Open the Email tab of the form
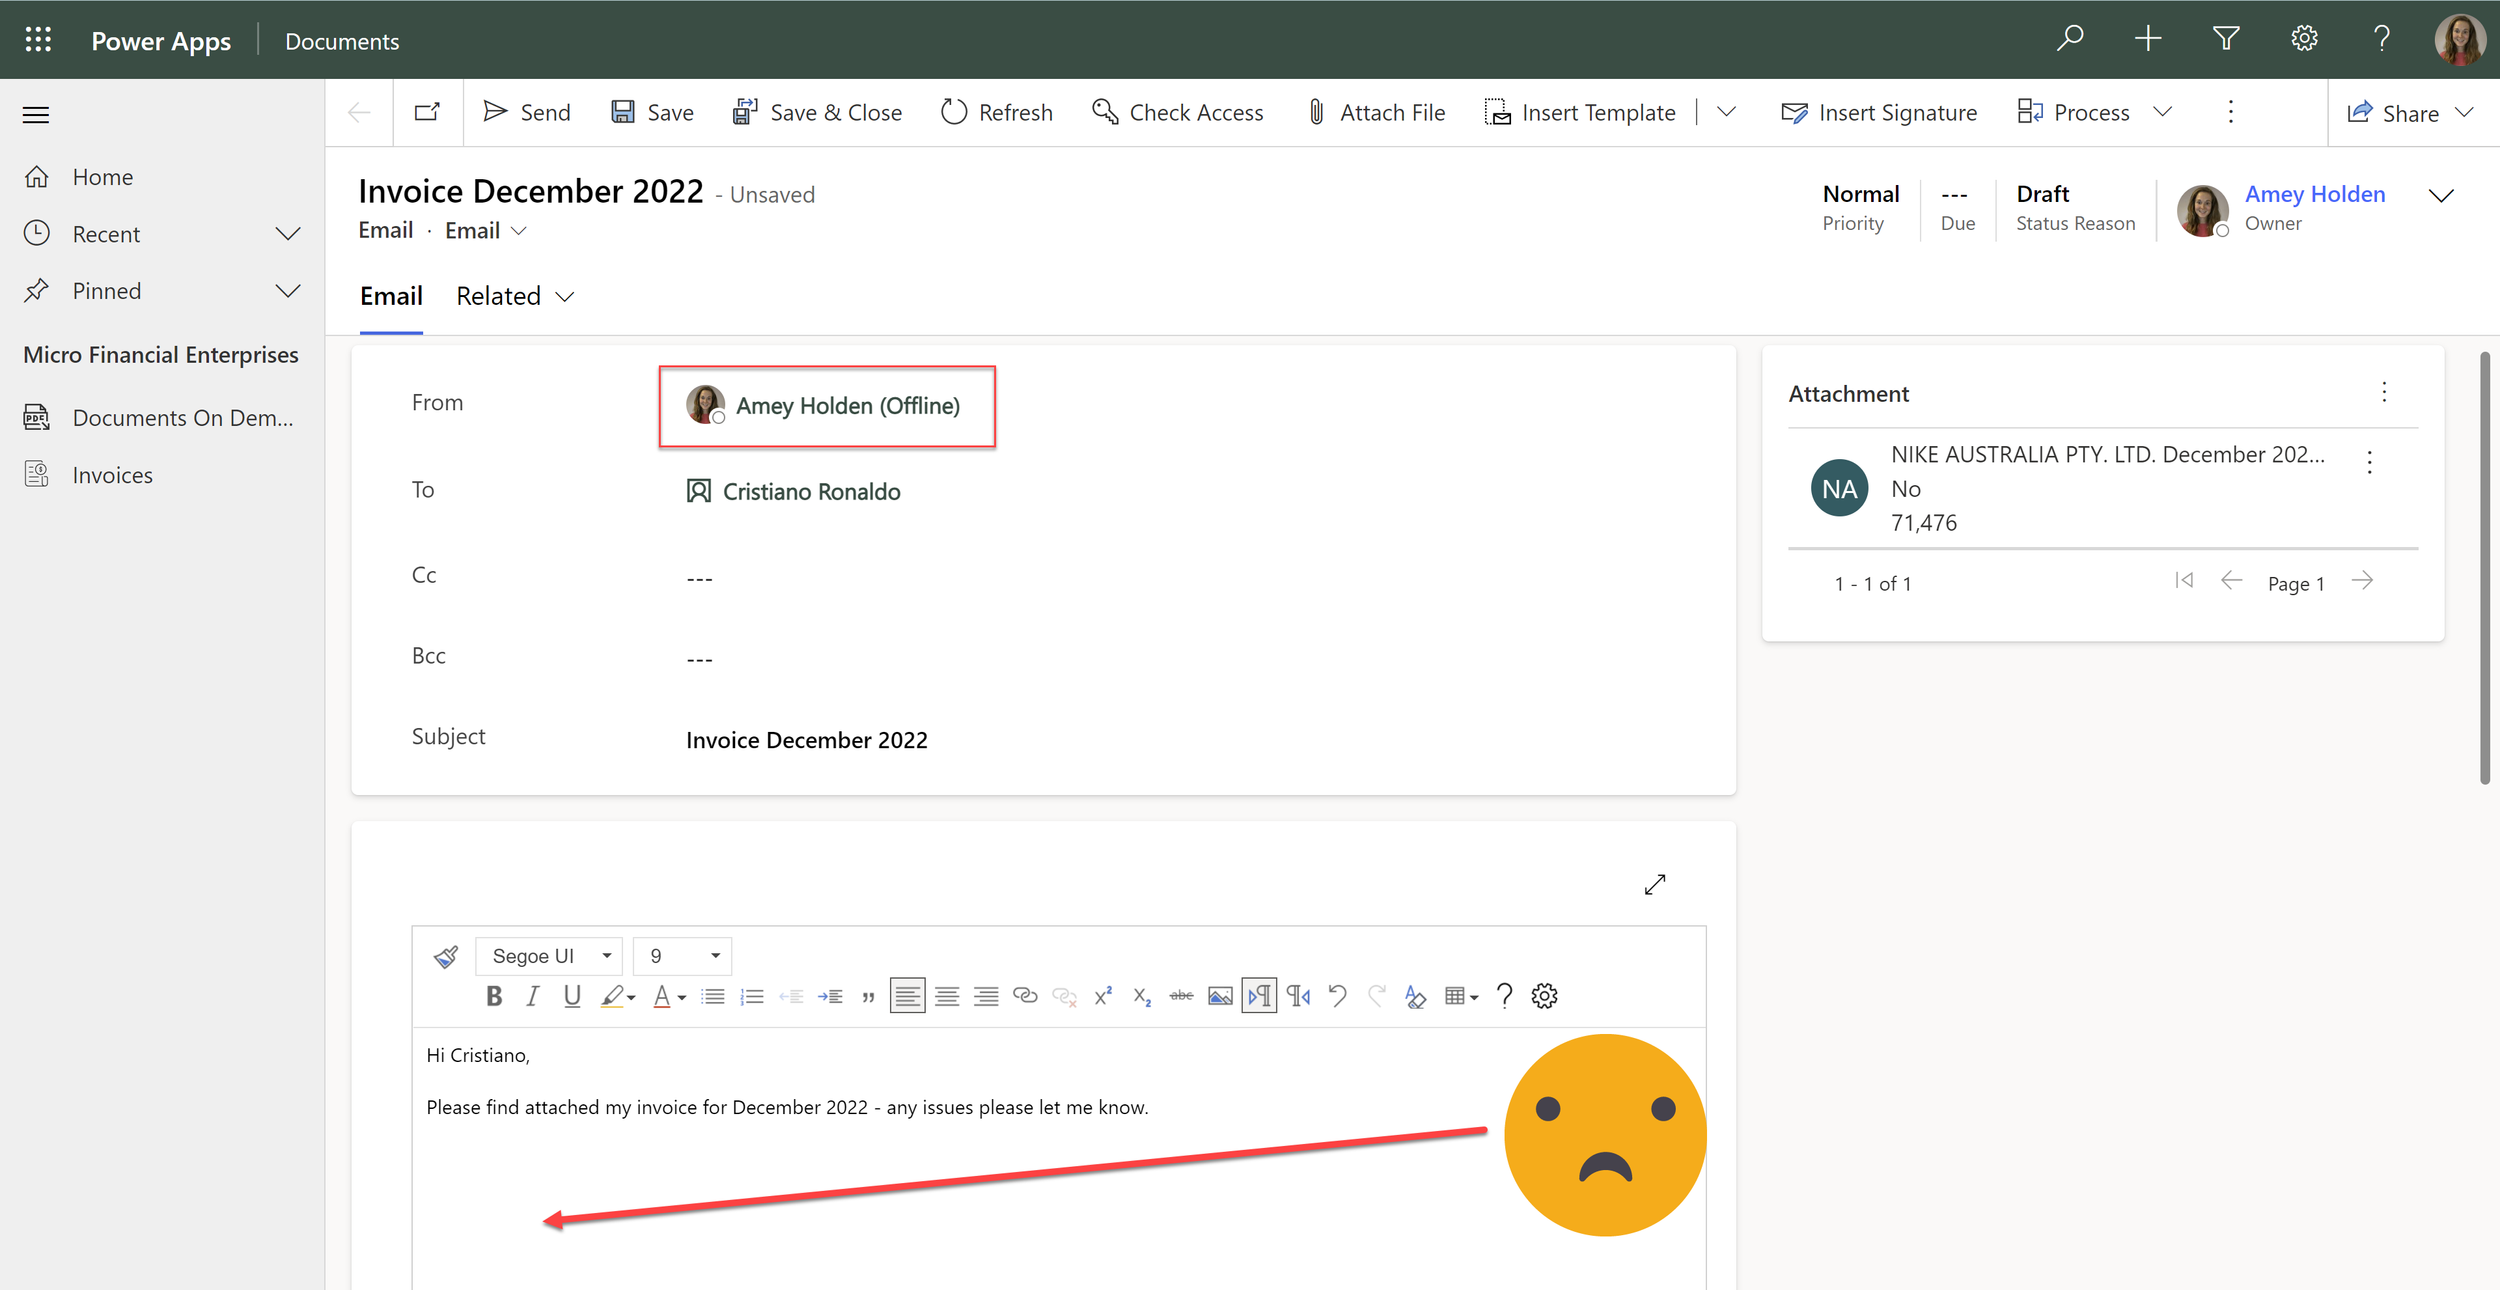Image resolution: width=2500 pixels, height=1290 pixels. click(390, 295)
